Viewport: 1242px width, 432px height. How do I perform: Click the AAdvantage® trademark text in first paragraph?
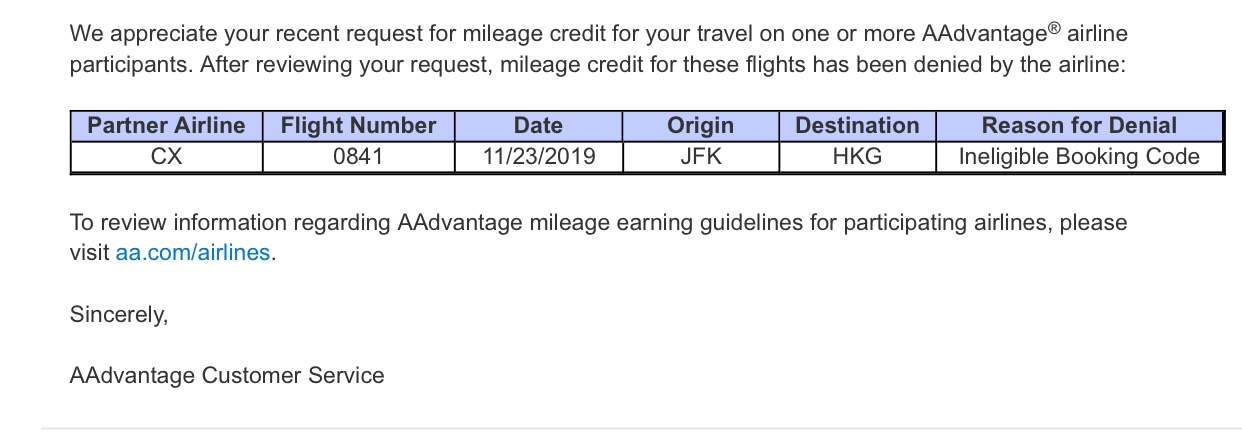pyautogui.click(x=991, y=33)
